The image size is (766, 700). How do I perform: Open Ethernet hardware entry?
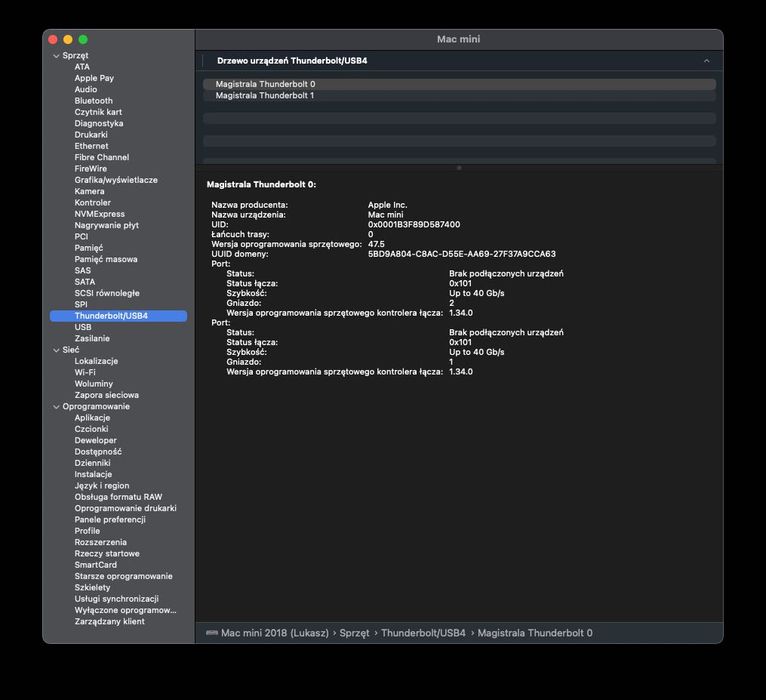pyautogui.click(x=91, y=146)
